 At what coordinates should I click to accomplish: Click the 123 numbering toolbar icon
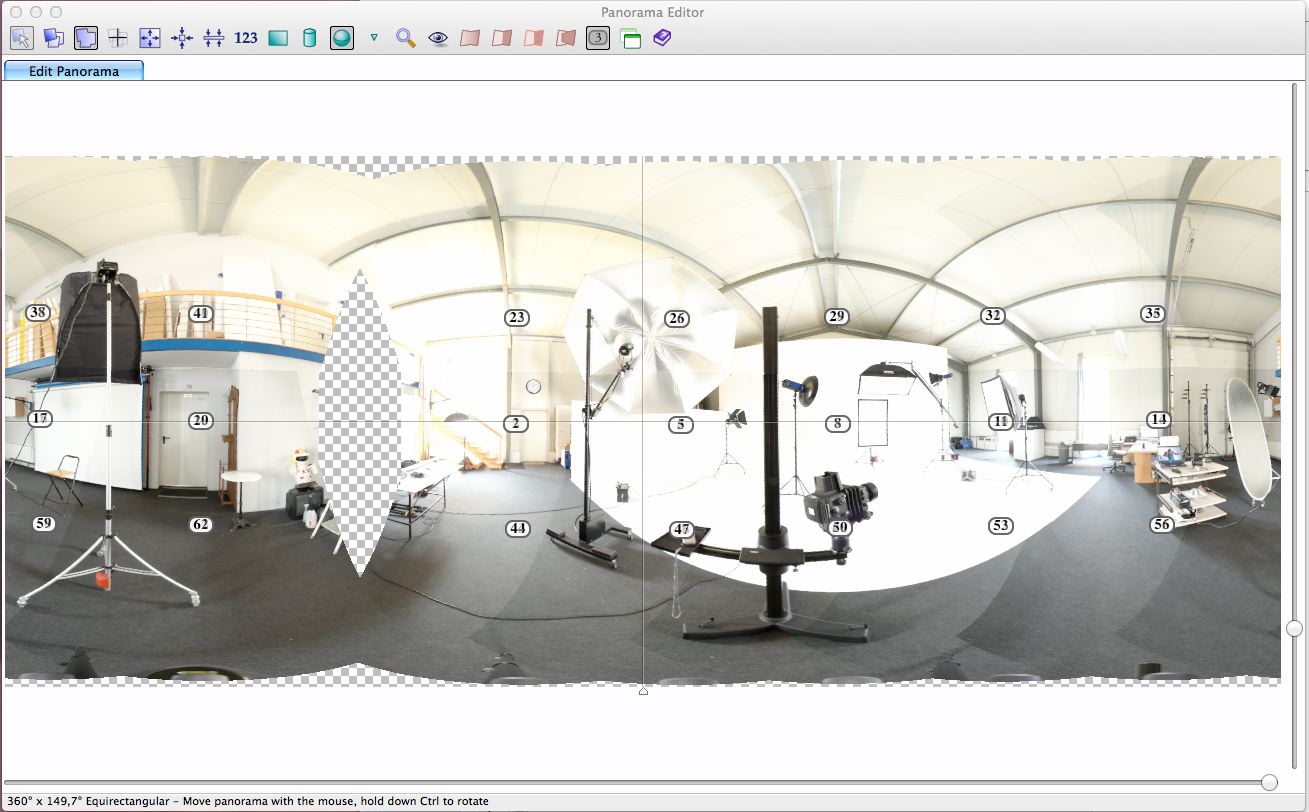(246, 38)
